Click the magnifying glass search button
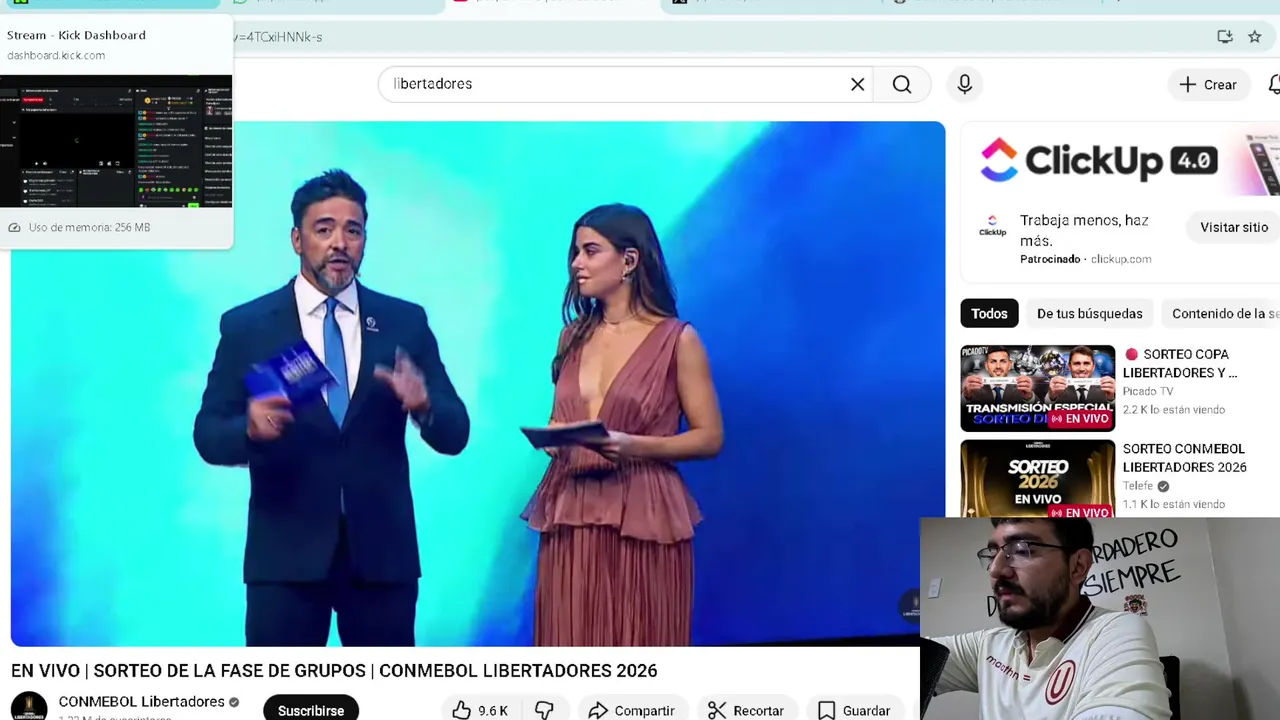The height and width of the screenshot is (720, 1280). click(x=902, y=84)
